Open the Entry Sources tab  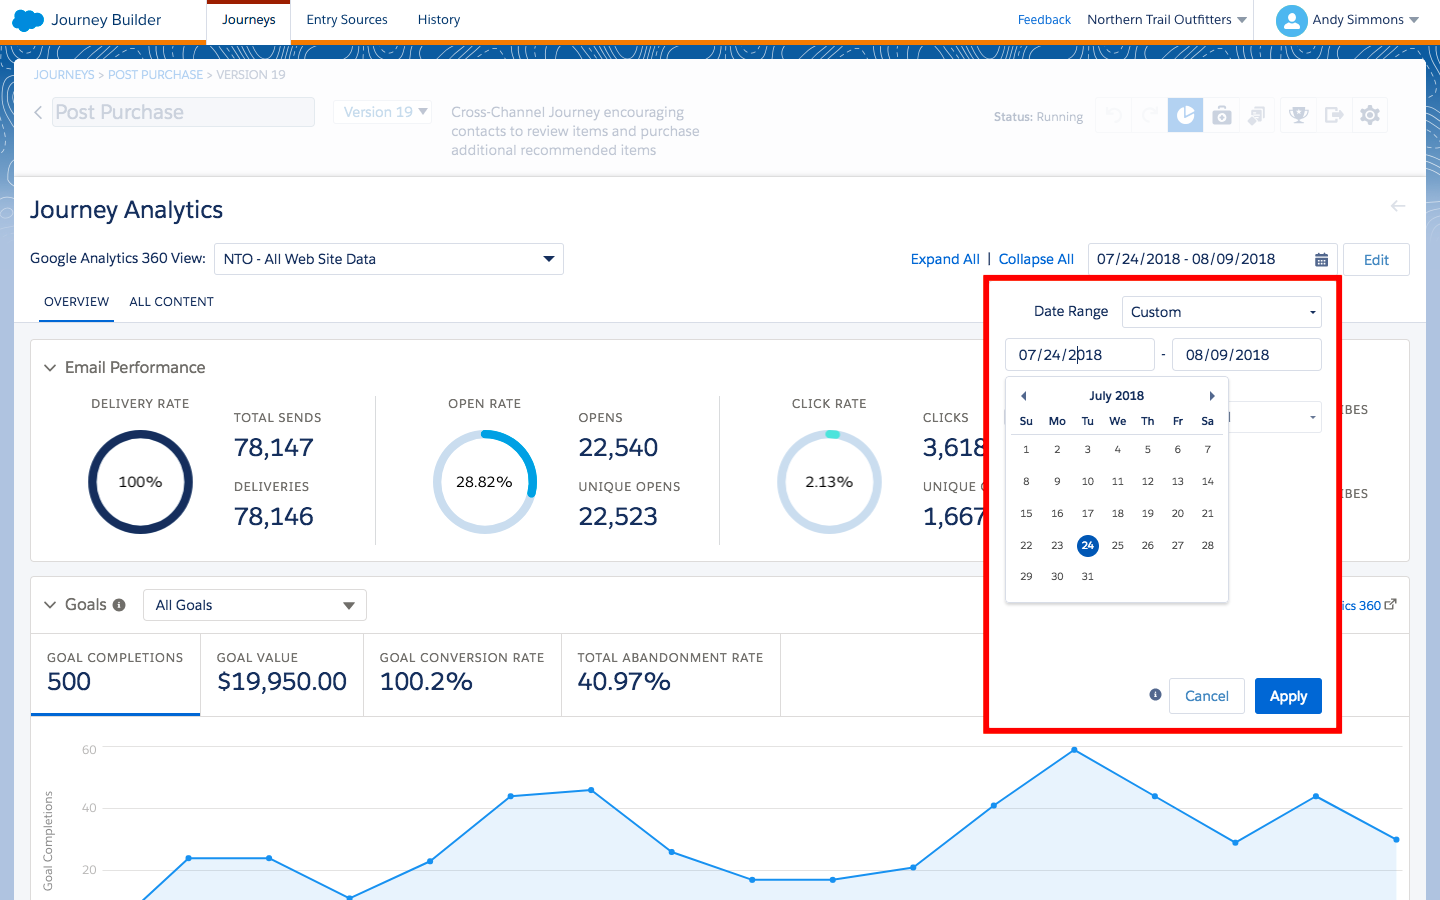[347, 20]
